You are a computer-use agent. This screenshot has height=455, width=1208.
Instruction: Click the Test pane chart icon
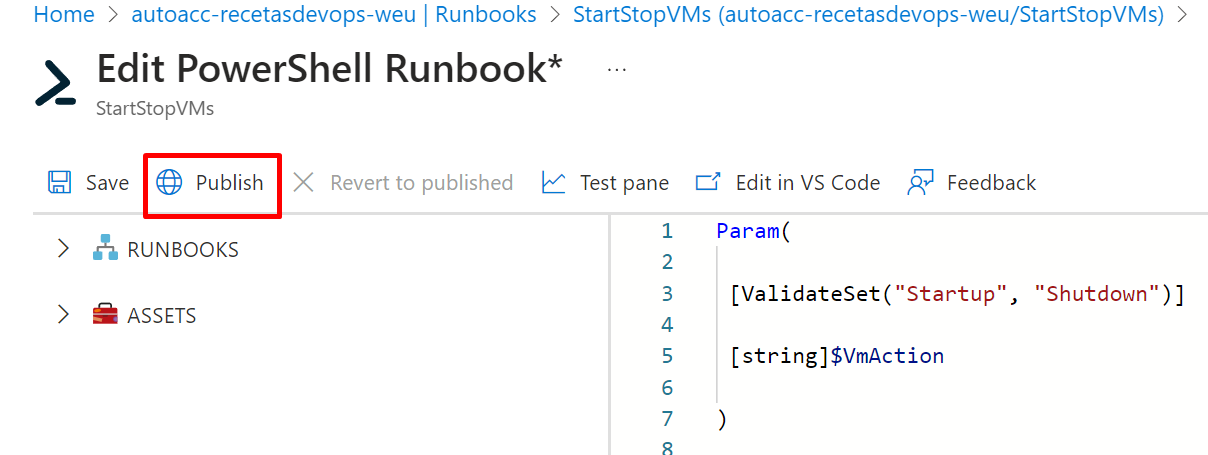(x=554, y=183)
